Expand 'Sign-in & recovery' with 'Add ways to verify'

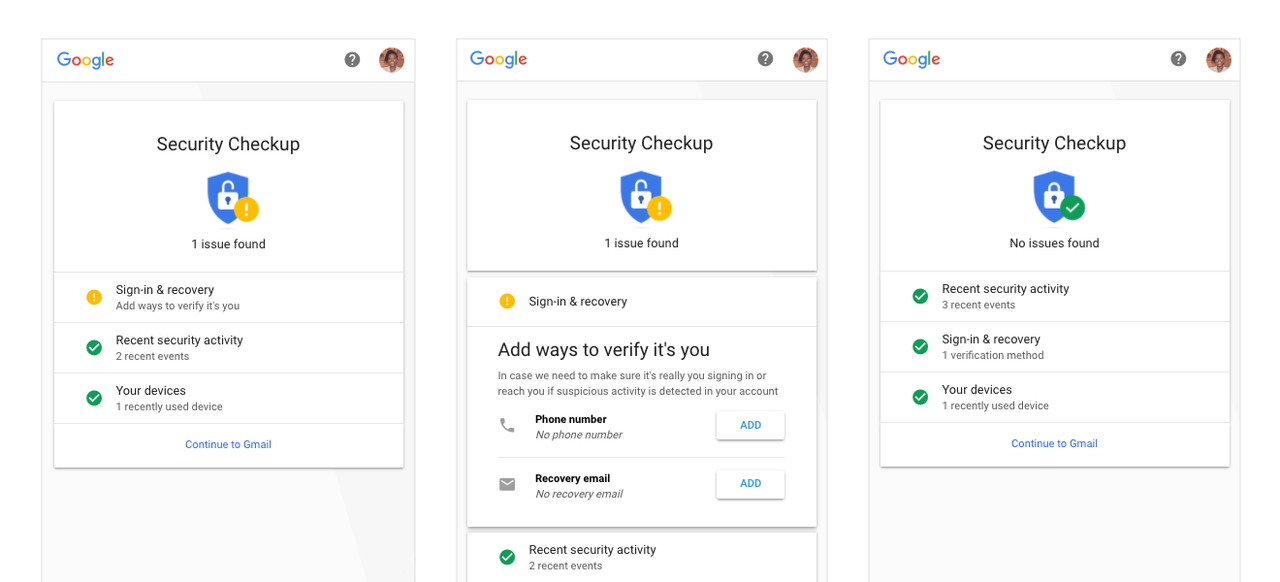[x=228, y=297]
